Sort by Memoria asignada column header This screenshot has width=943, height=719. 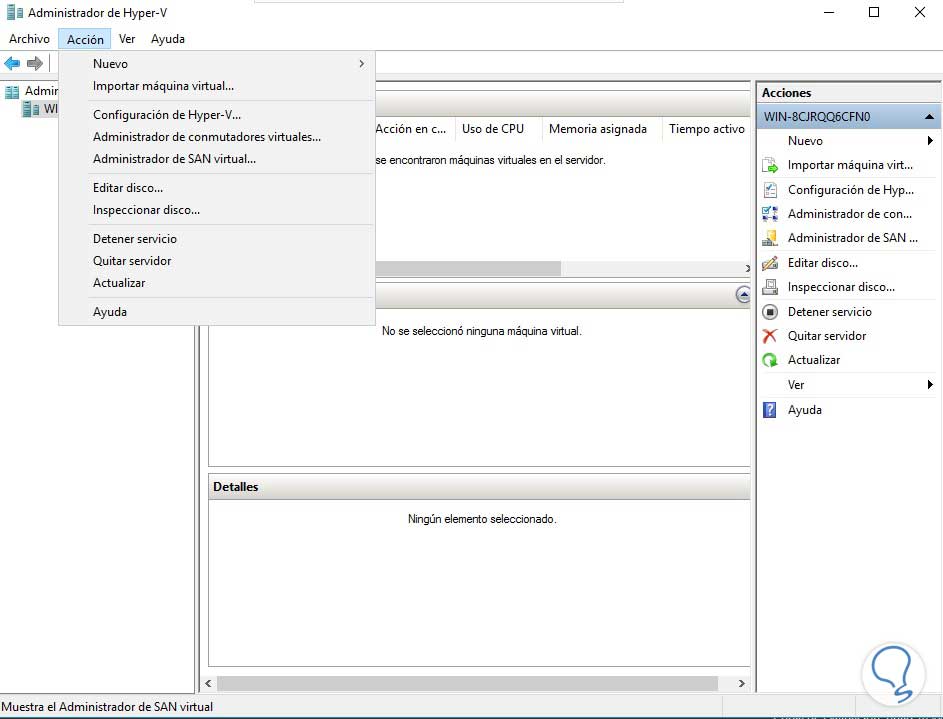602,129
